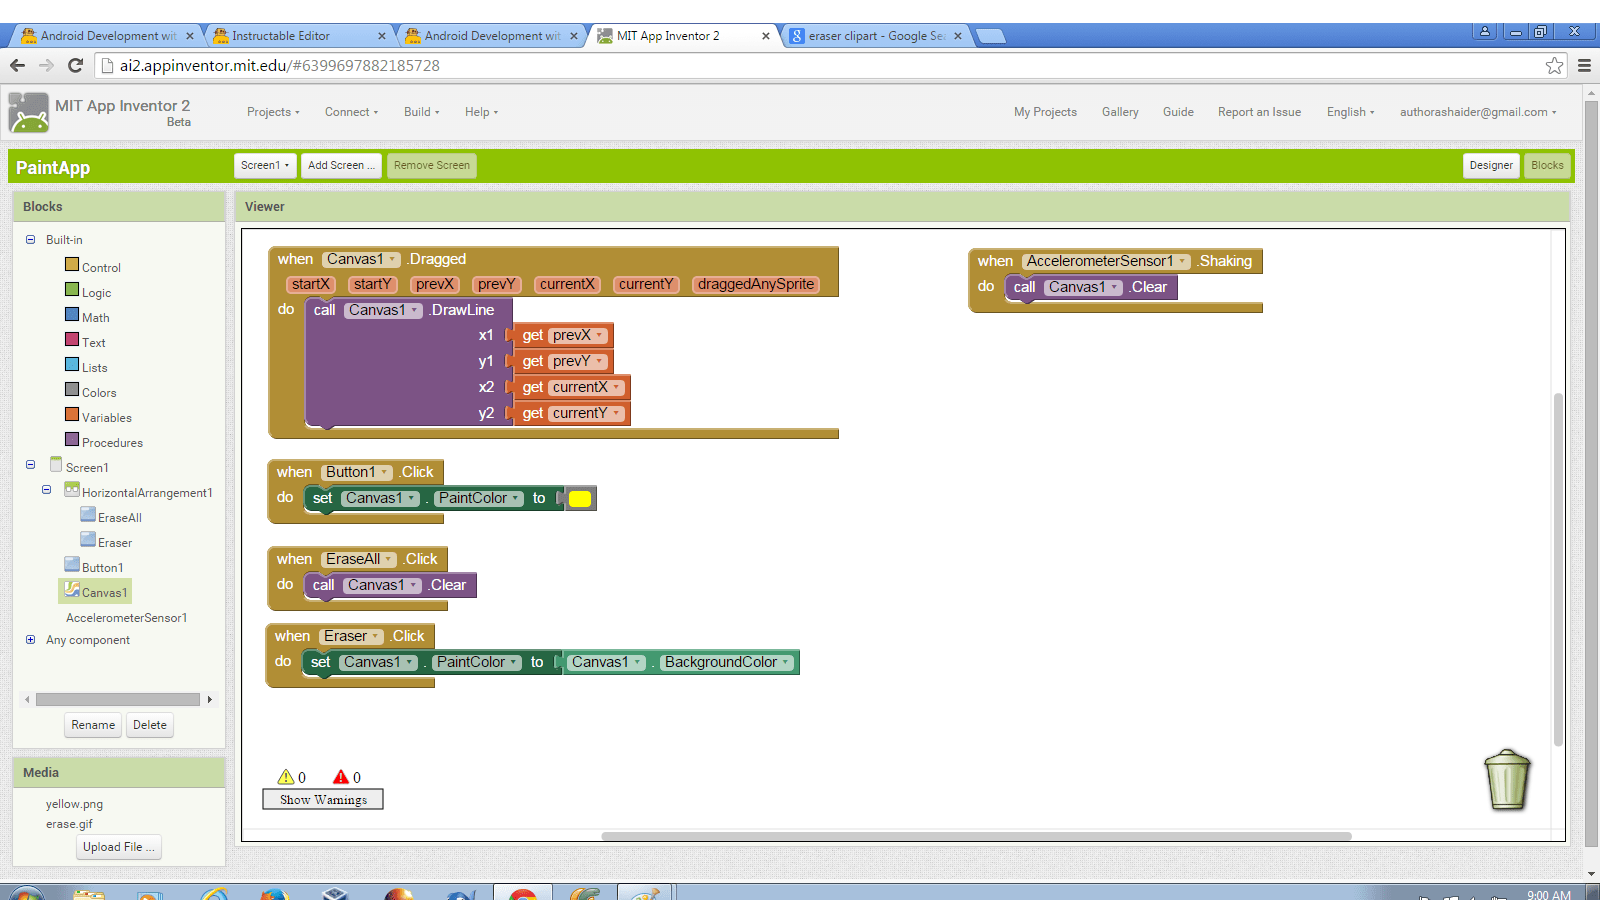Click the Delete button
The height and width of the screenshot is (900, 1600).
[150, 725]
